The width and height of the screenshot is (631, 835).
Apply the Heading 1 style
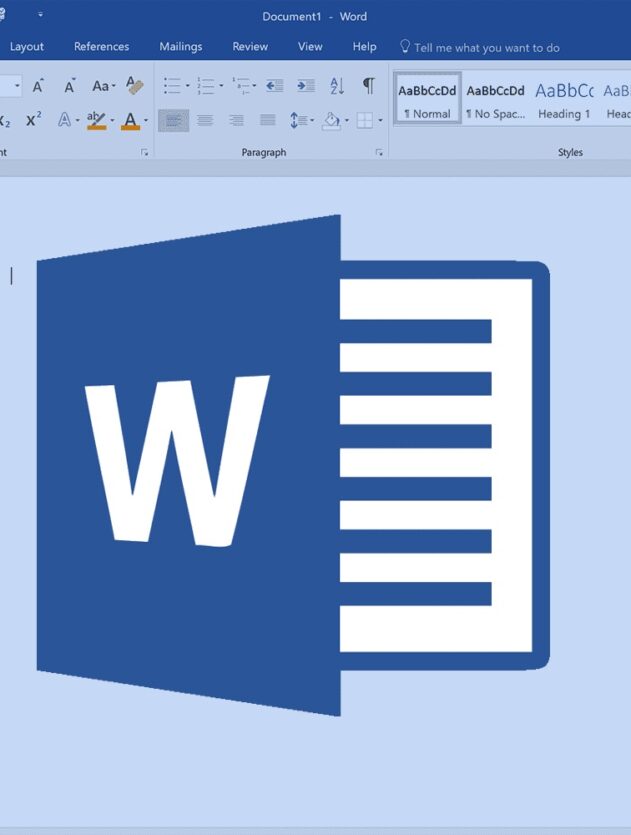(564, 99)
